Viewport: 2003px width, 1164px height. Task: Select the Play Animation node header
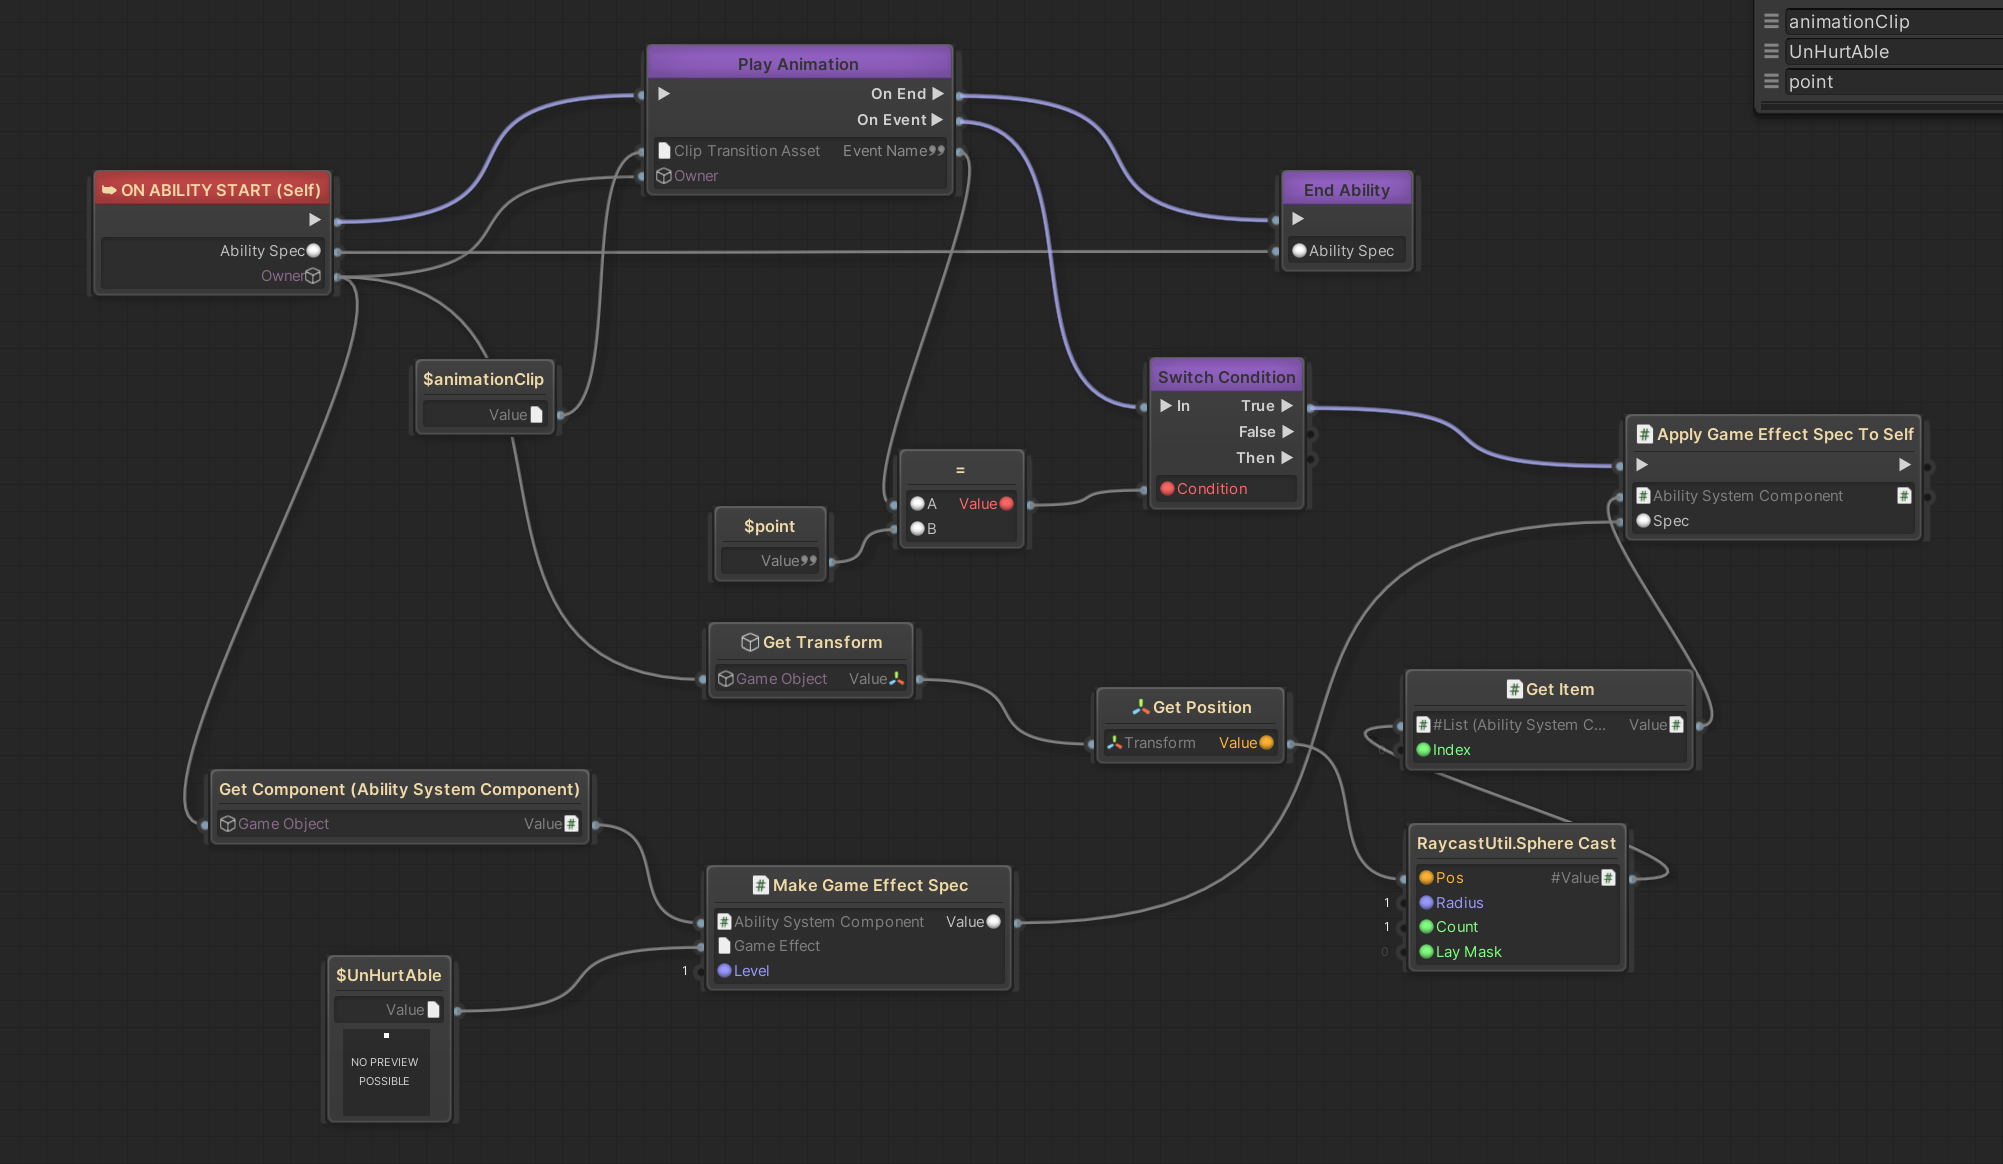click(798, 63)
